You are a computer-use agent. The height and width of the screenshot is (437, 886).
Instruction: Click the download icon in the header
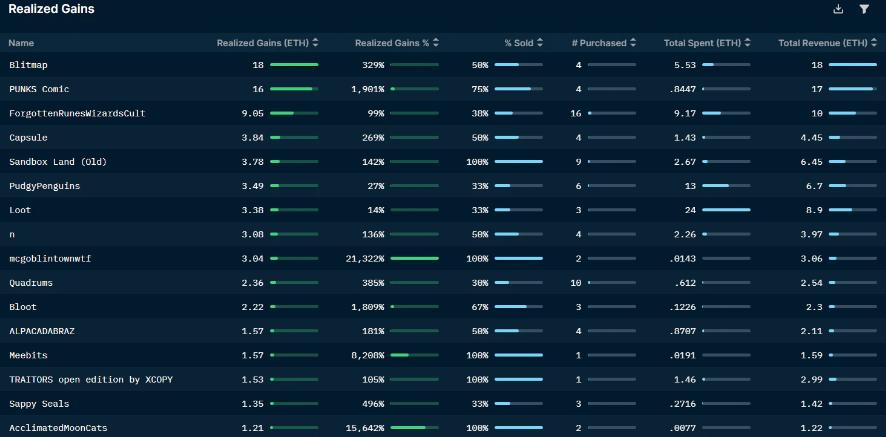click(x=838, y=9)
